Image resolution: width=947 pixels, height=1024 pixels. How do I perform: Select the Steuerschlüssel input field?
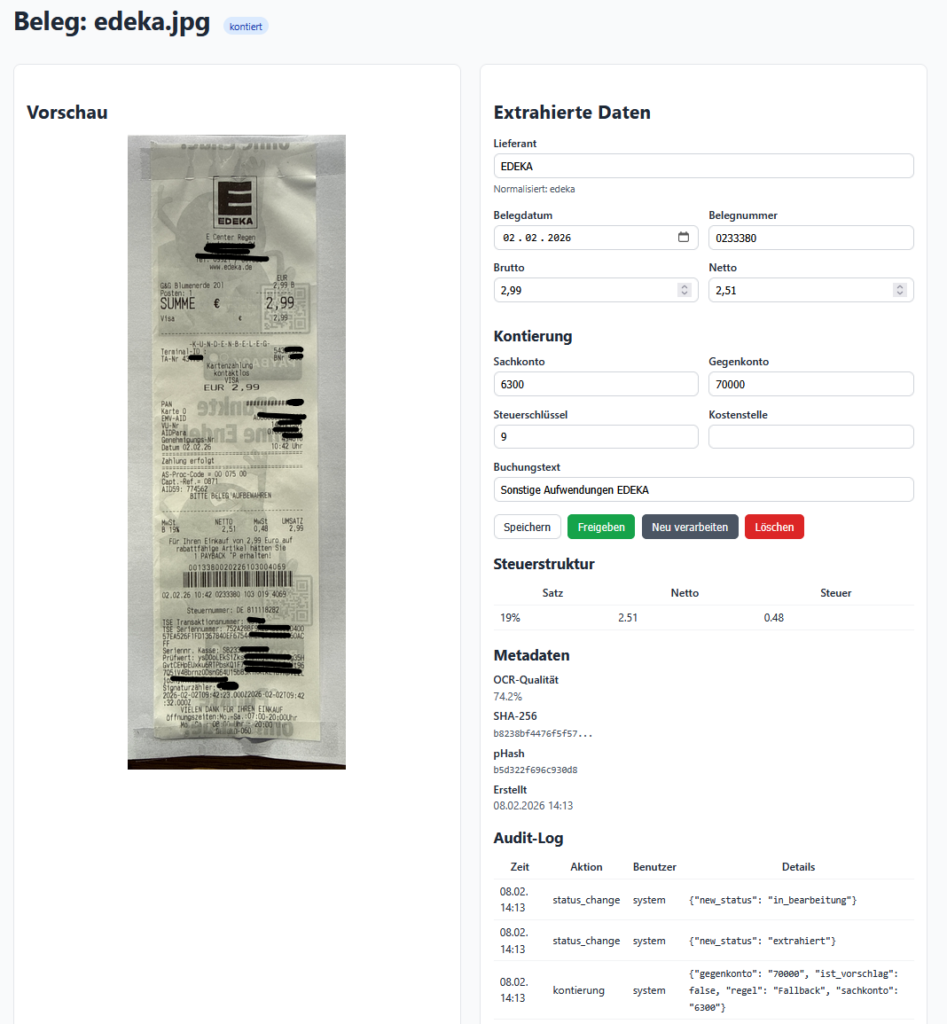(596, 437)
